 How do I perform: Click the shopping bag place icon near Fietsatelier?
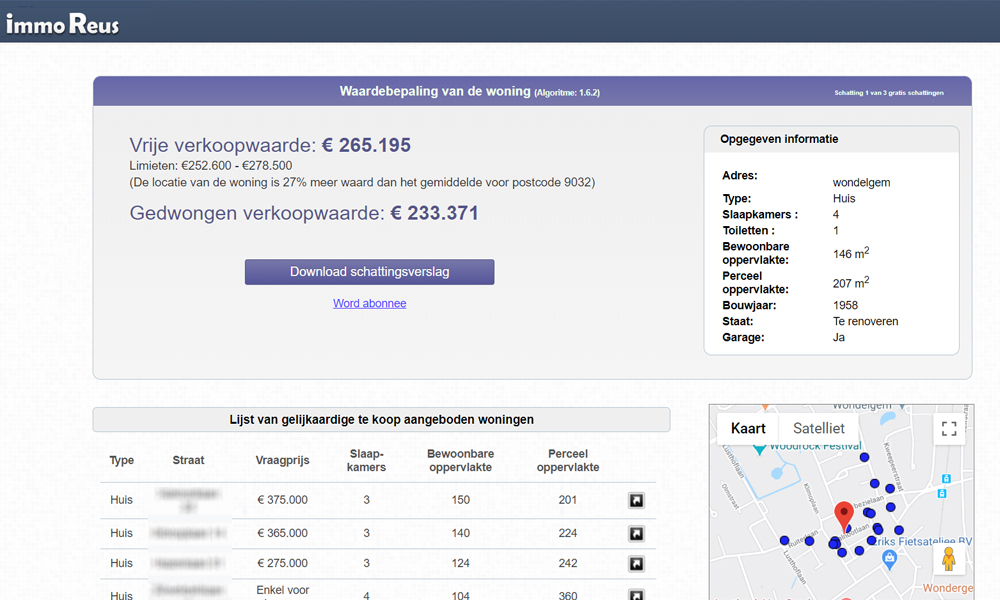point(889,557)
